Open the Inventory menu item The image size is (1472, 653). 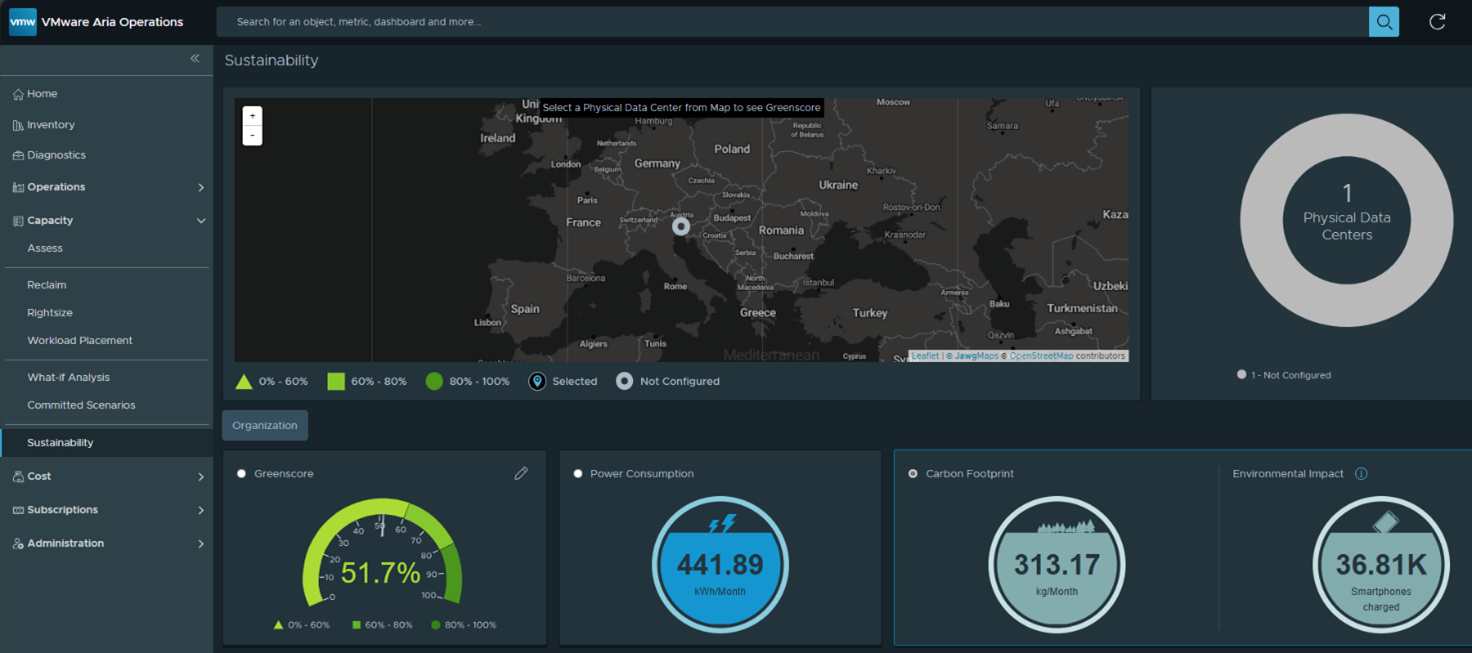pos(51,125)
